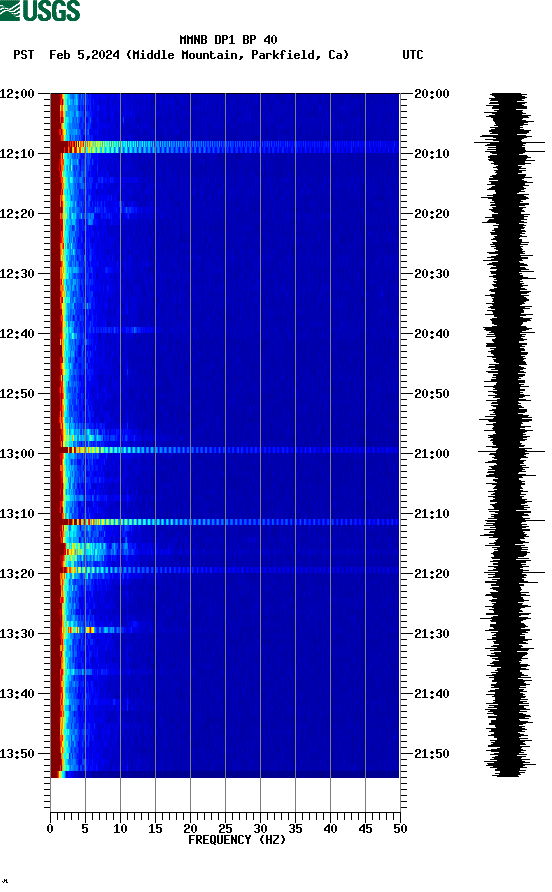This screenshot has width=552, height=892.
Task: Click the 45 Hz frequency tick label
Action: [x=365, y=829]
